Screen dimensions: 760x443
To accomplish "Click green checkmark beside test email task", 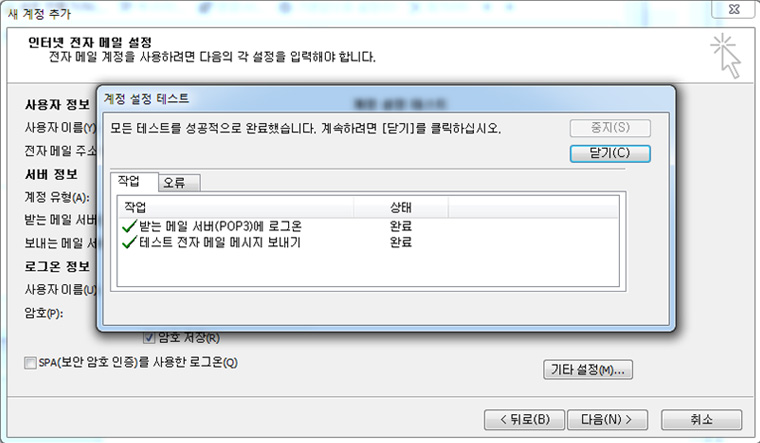I will click(127, 242).
